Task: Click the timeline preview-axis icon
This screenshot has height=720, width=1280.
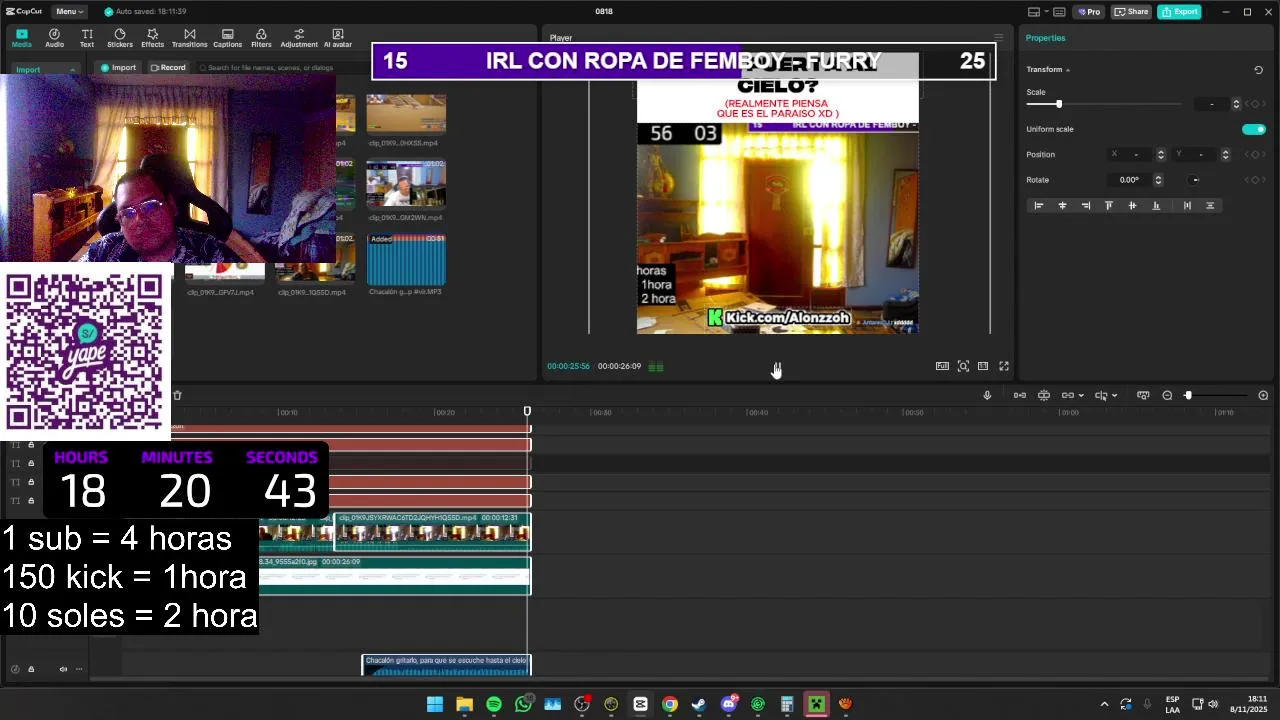Action: coord(1143,395)
